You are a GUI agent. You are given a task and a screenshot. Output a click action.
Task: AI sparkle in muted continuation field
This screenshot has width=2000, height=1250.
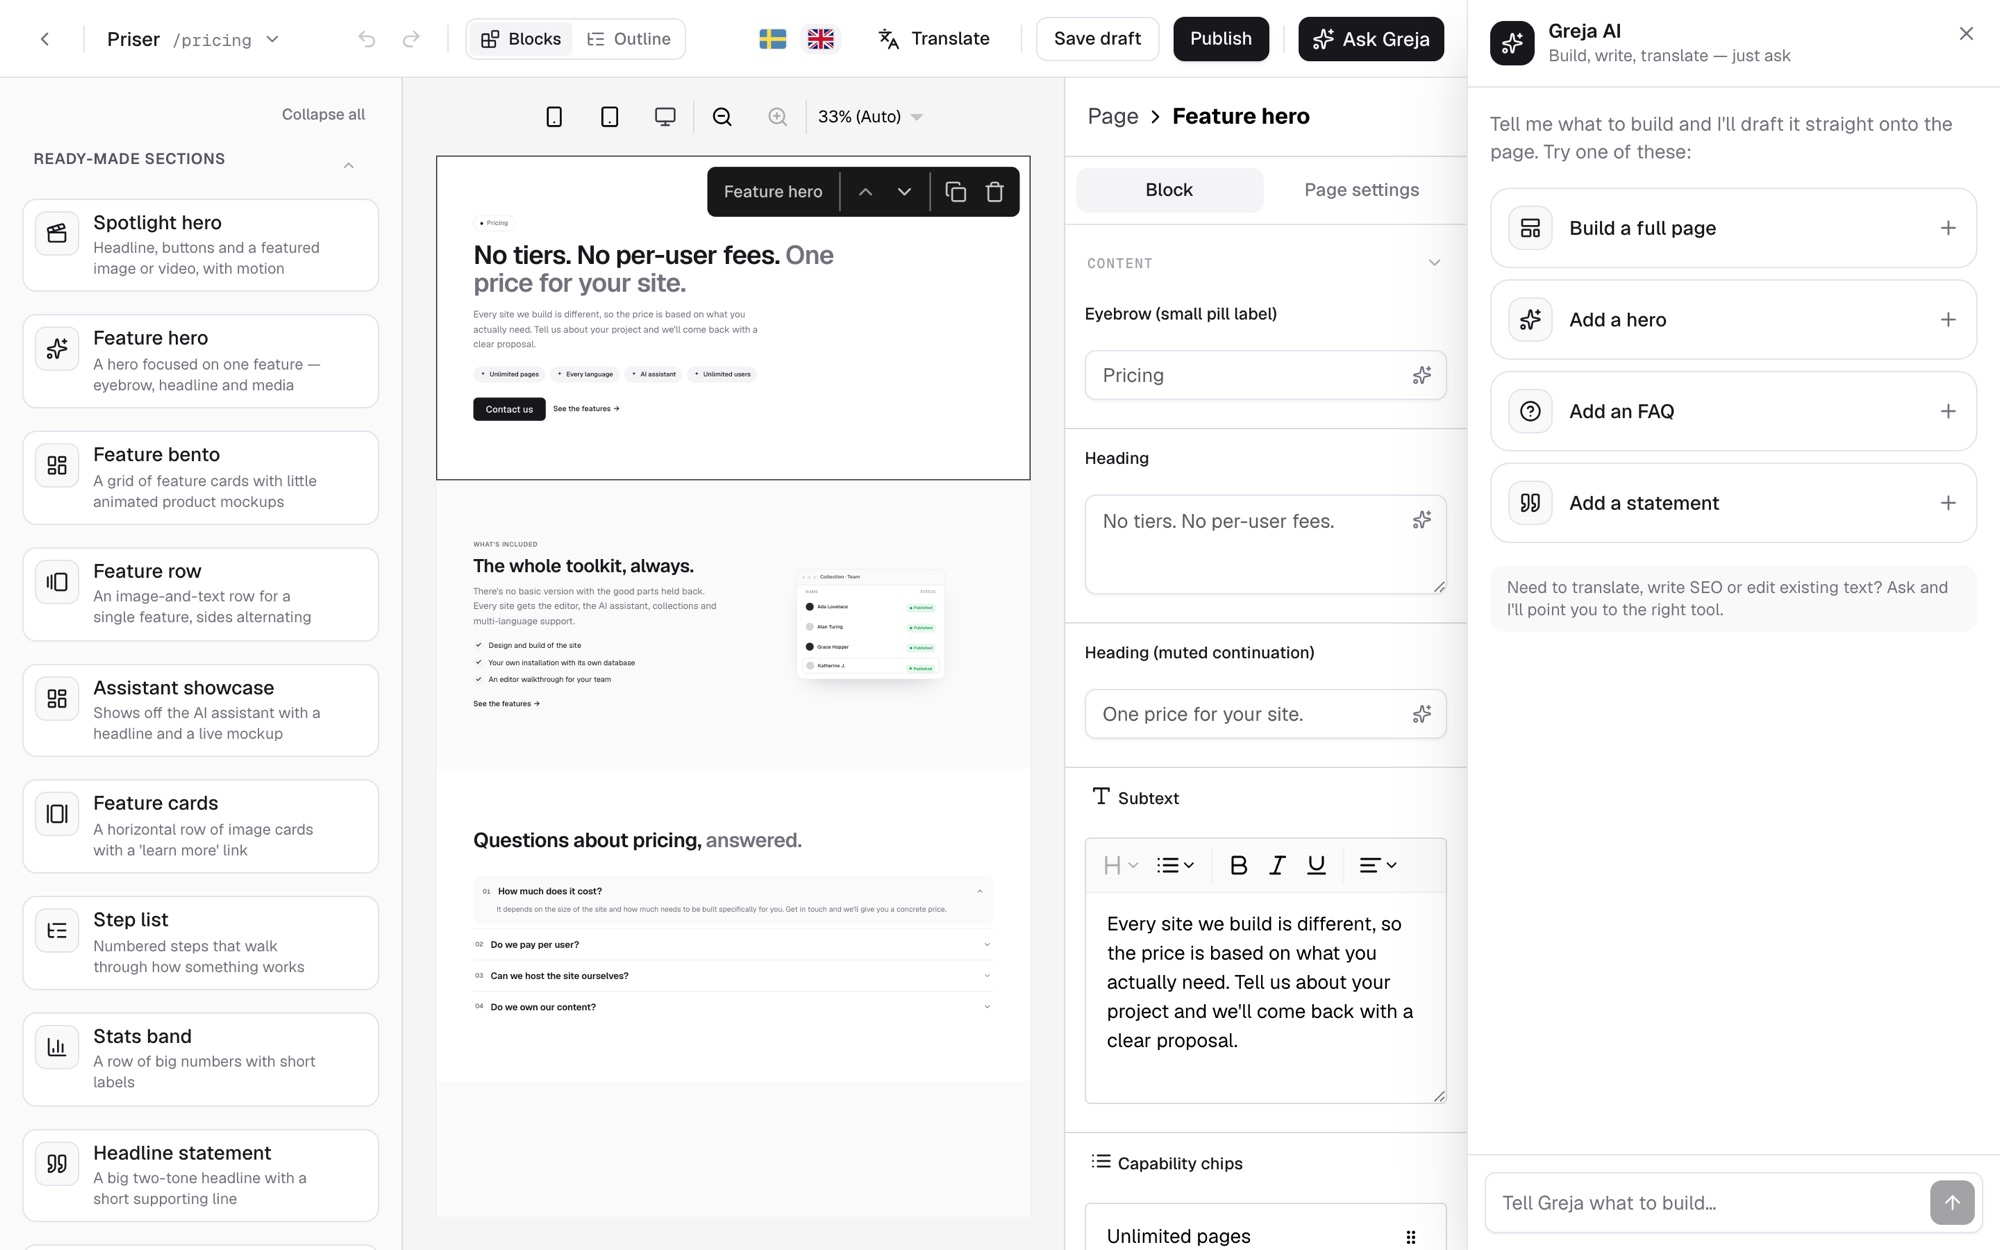click(x=1421, y=714)
